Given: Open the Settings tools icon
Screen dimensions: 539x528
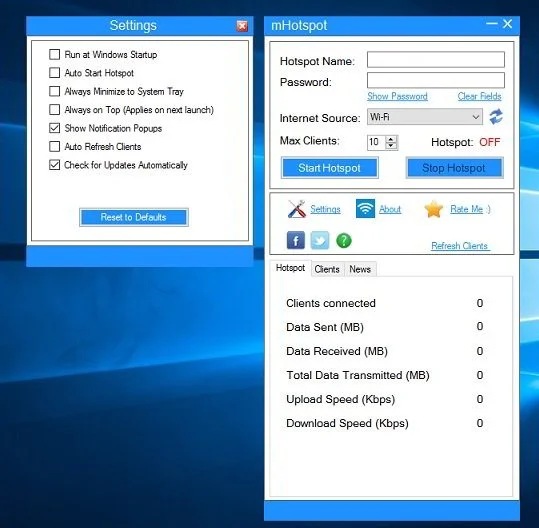Looking at the screenshot, I should 297,209.
